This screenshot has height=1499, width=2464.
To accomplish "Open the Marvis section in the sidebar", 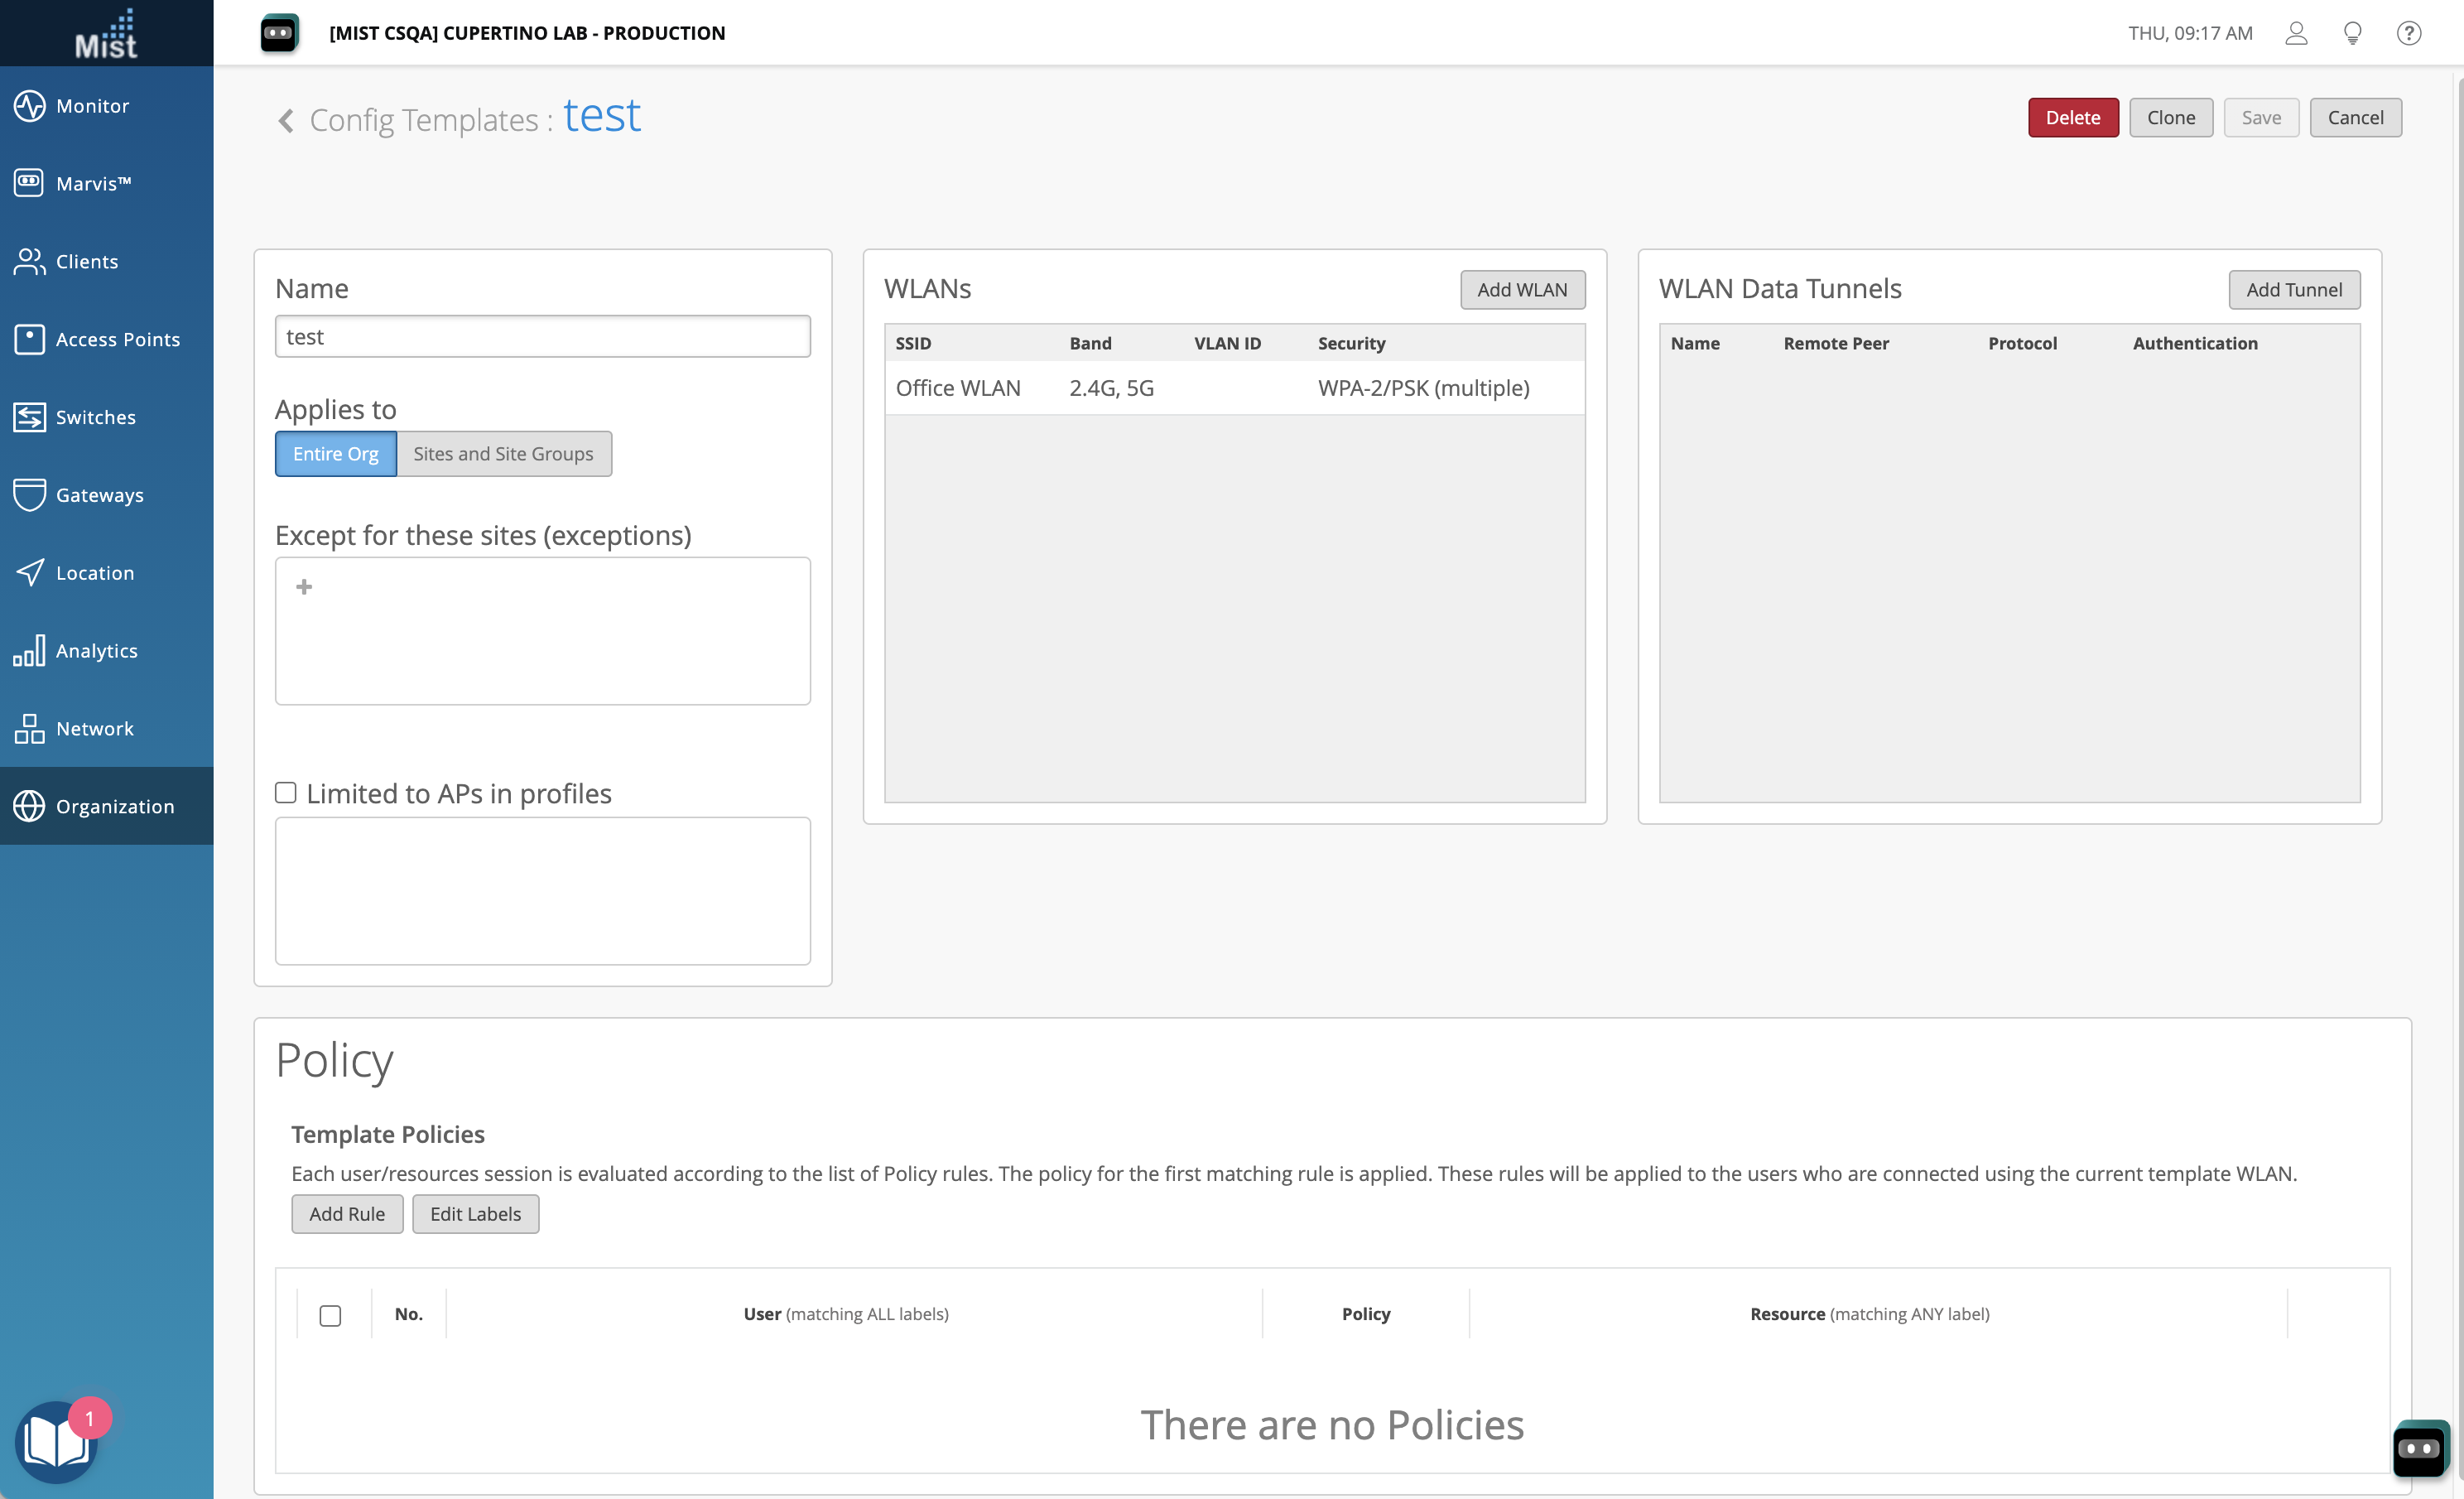I will (x=92, y=184).
